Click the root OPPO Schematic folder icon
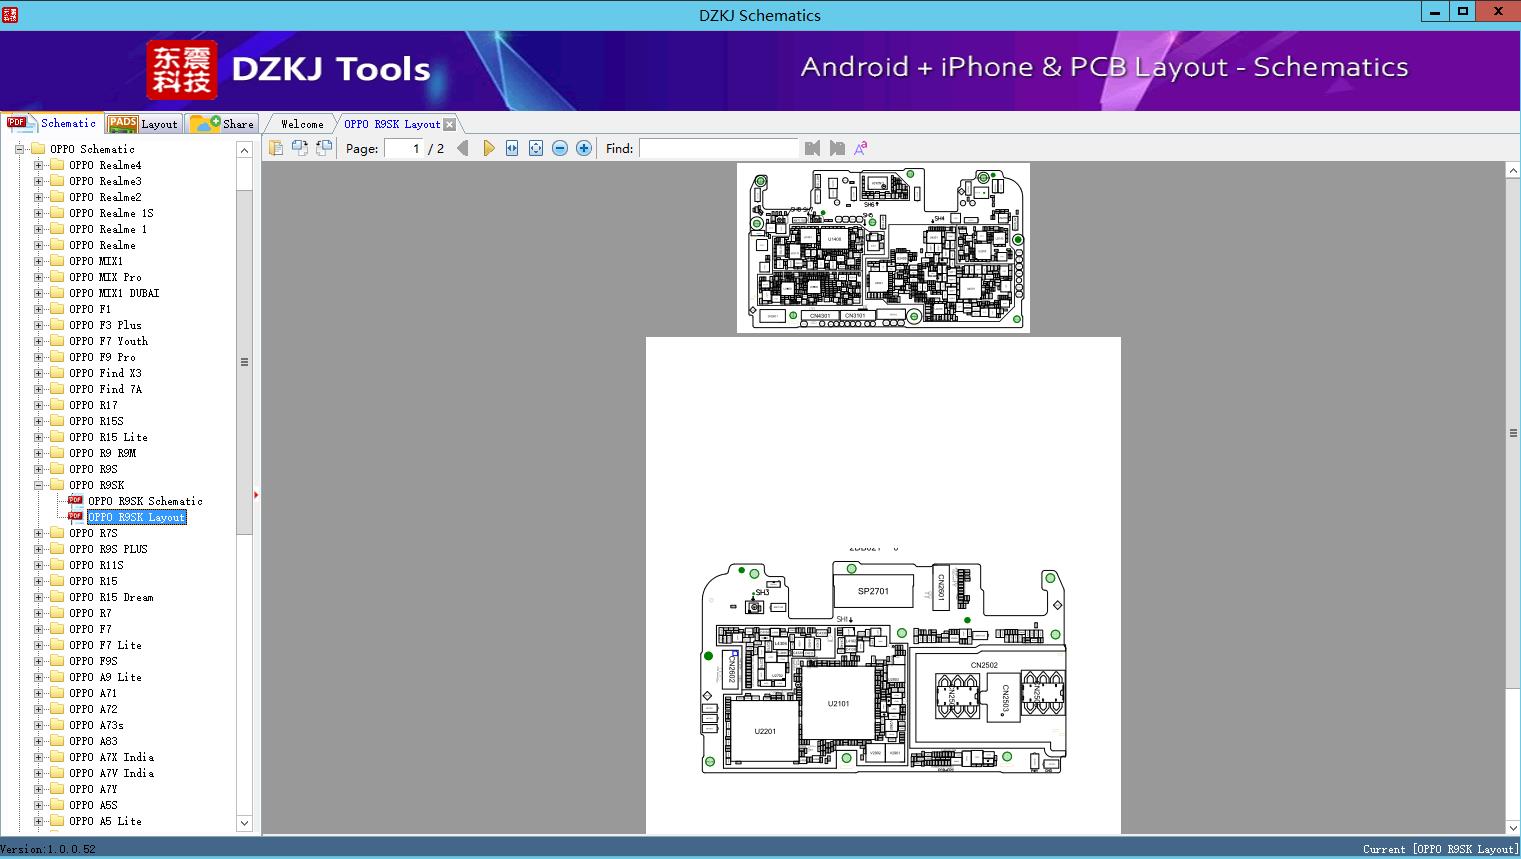 (38, 149)
